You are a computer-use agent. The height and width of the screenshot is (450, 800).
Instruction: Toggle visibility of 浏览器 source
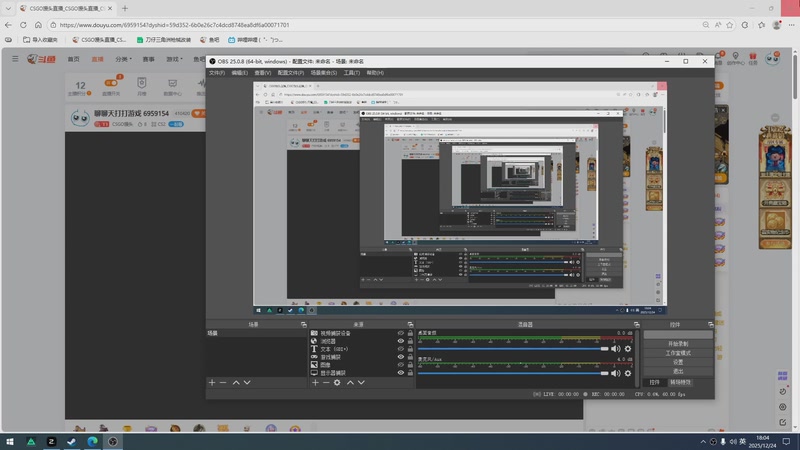pos(401,341)
